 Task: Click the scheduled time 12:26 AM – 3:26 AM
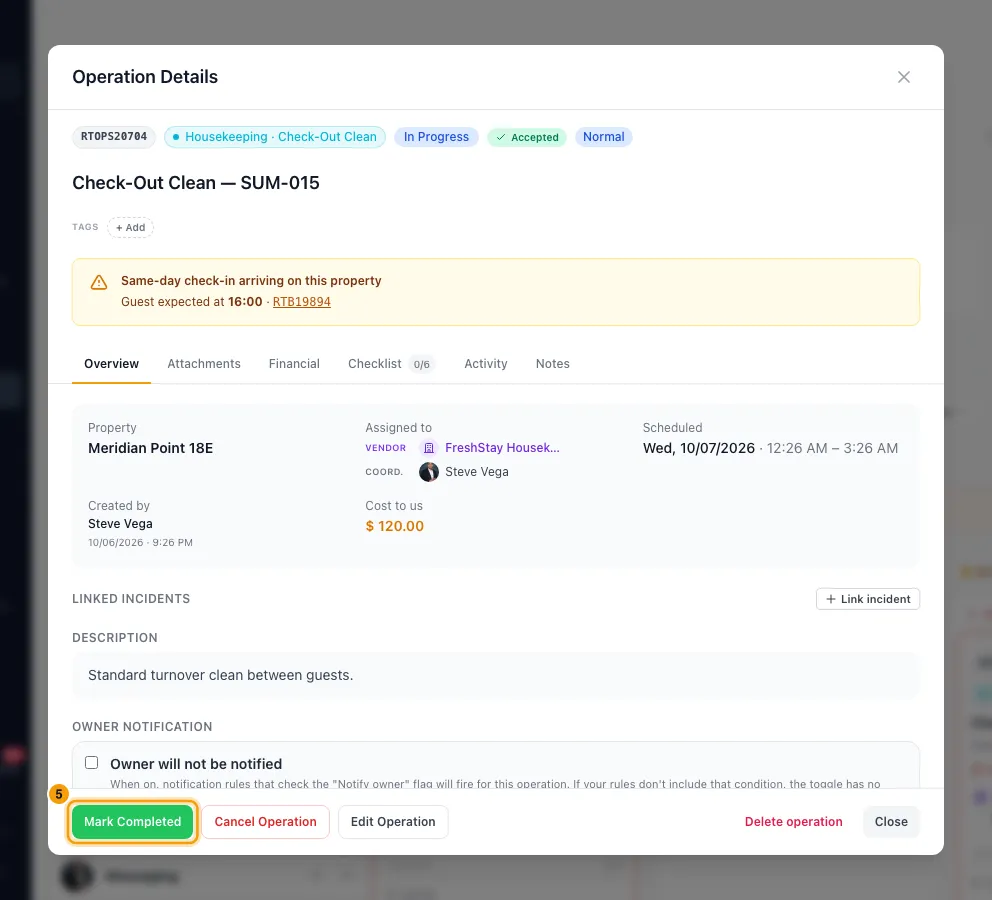(x=832, y=448)
